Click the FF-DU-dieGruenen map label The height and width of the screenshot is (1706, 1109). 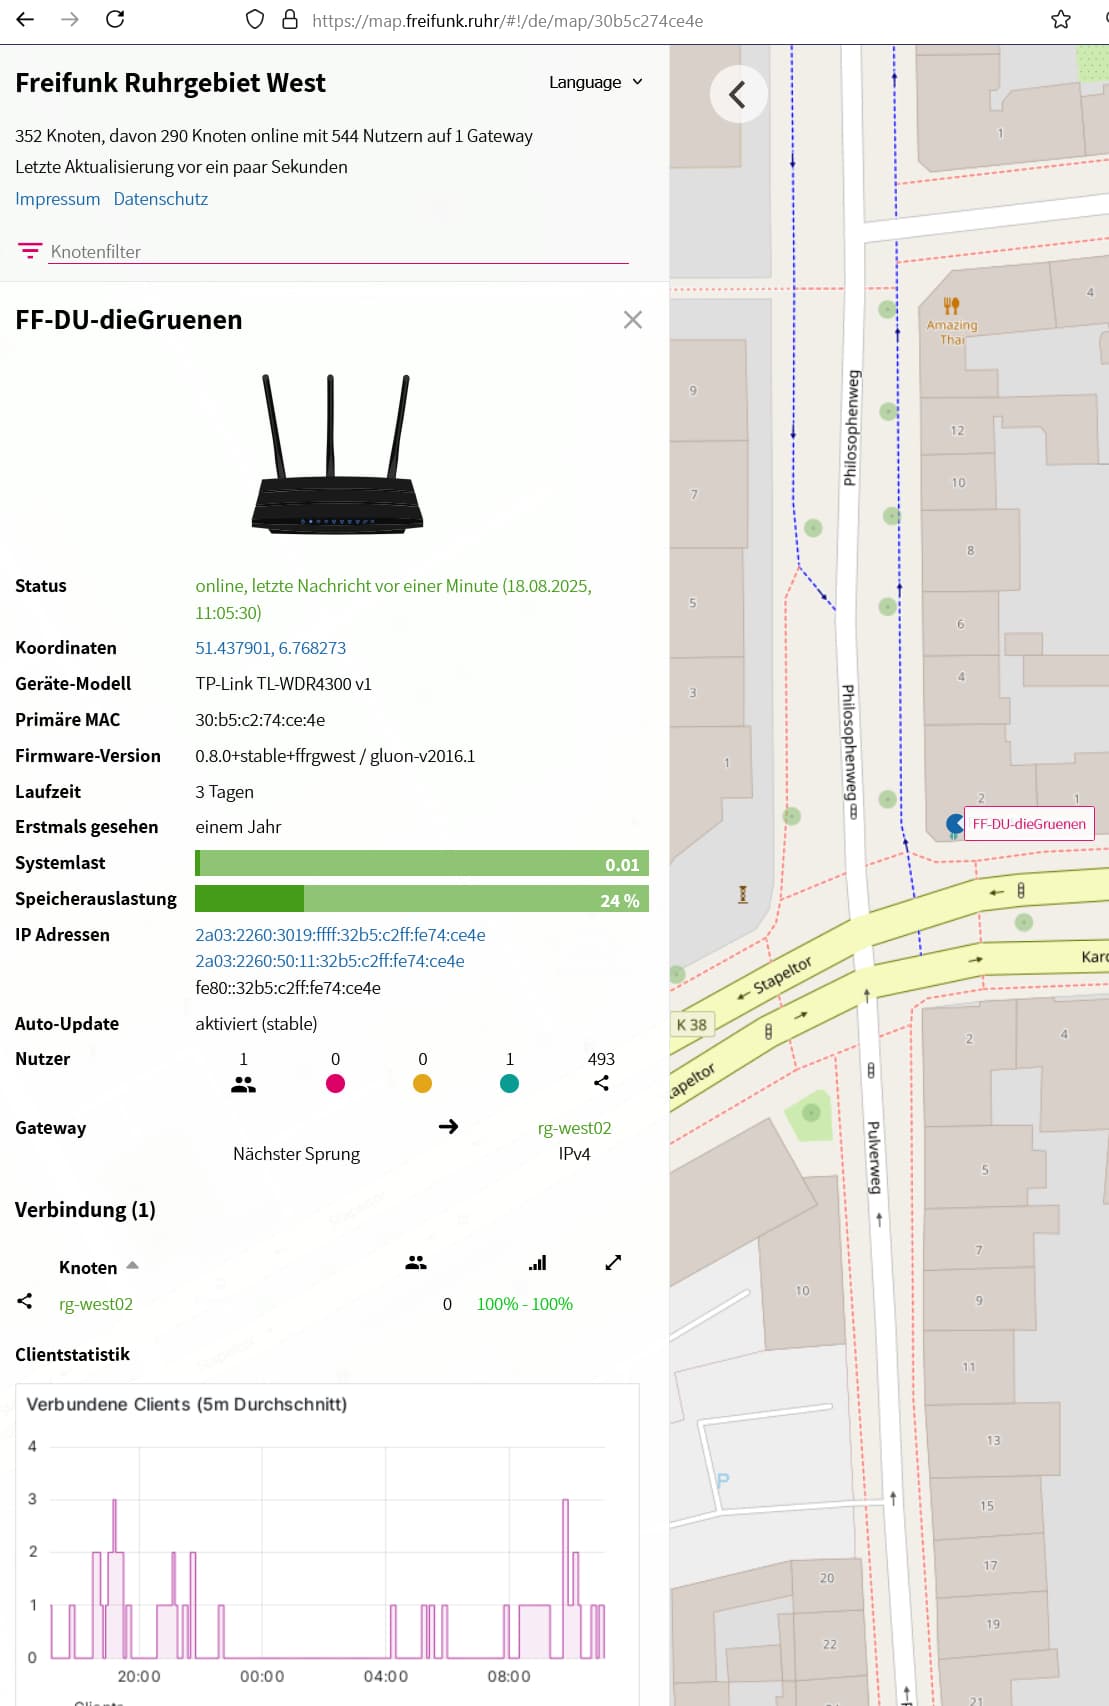coord(1028,824)
